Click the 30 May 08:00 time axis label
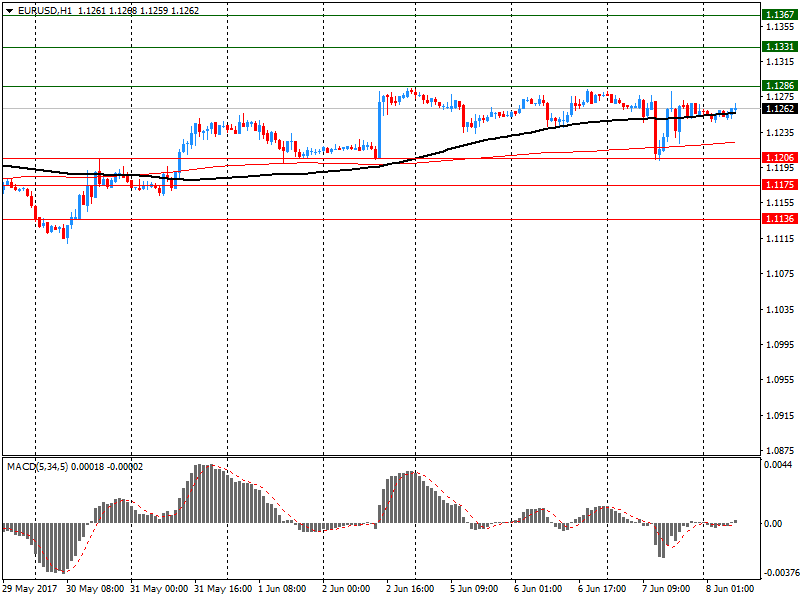This screenshot has height=600, width=800. (95, 589)
